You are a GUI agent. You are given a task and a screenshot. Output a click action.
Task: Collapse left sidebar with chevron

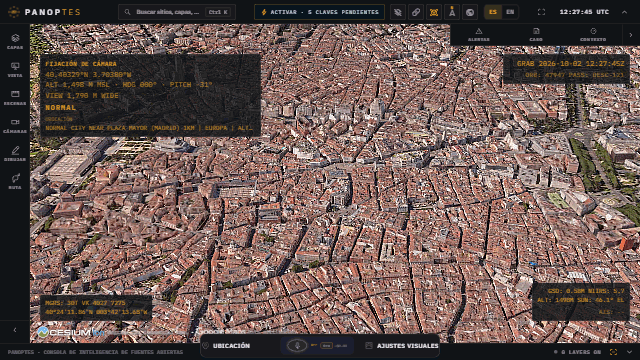15,330
